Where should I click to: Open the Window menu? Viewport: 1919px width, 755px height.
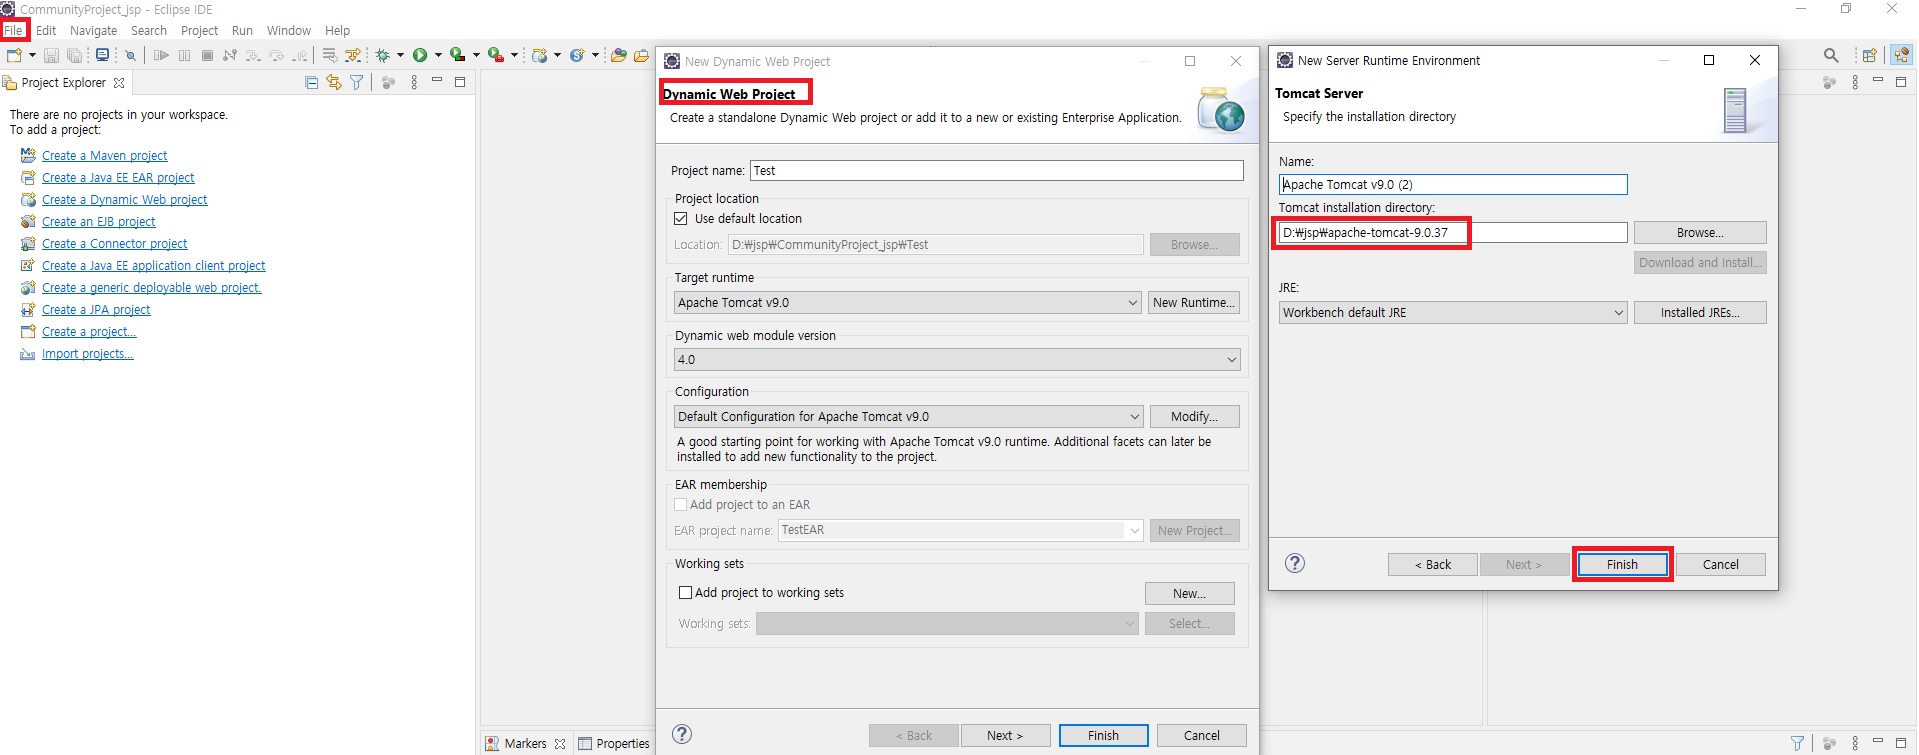tap(289, 30)
